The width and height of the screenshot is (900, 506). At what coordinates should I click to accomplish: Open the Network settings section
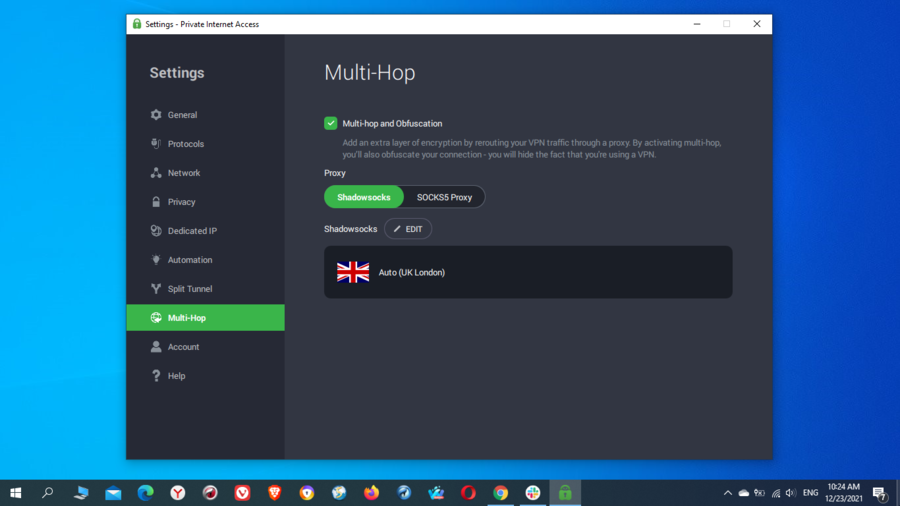pos(183,173)
